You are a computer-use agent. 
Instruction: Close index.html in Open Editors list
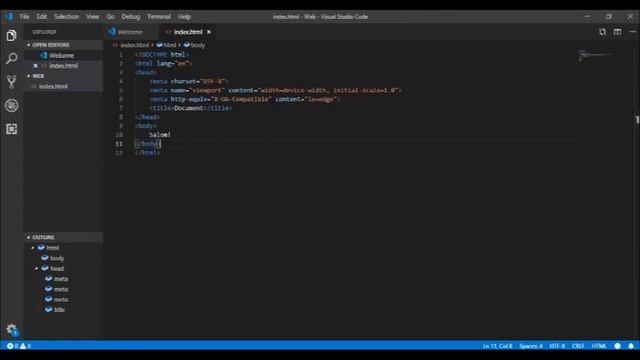point(36,66)
